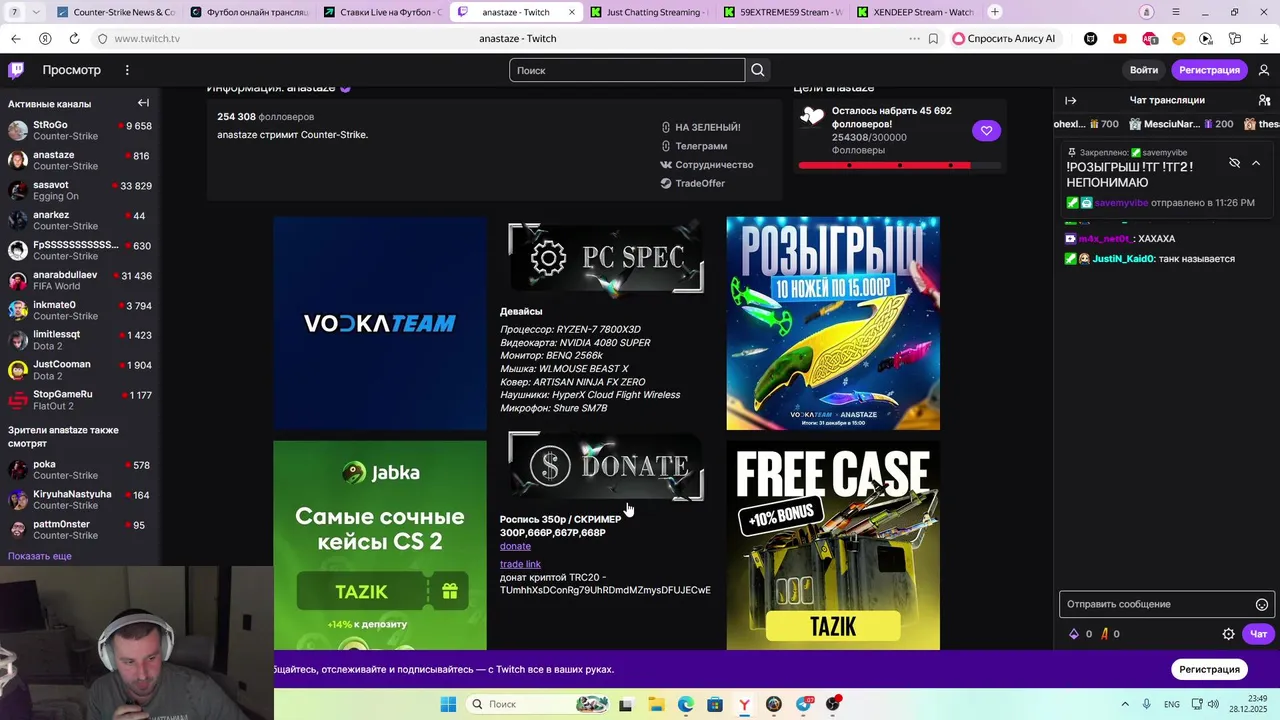
Task: Bookmark this page in address bar
Action: tap(933, 39)
